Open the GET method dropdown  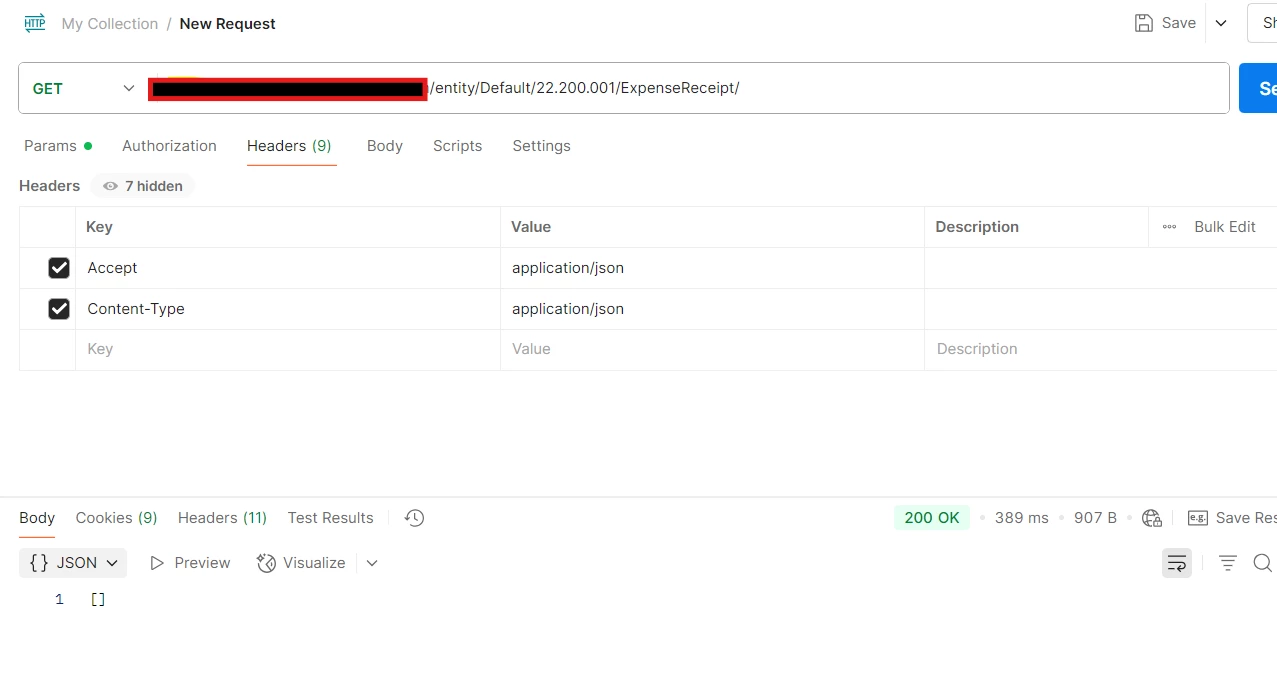83,88
